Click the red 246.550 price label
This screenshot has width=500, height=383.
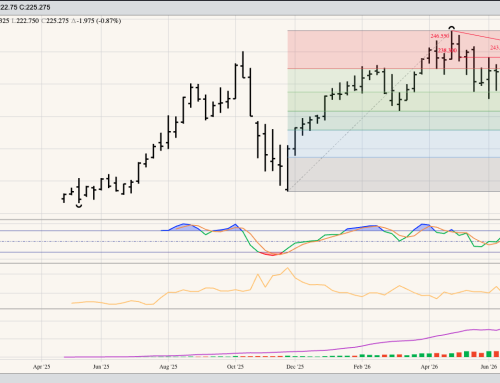[440, 36]
